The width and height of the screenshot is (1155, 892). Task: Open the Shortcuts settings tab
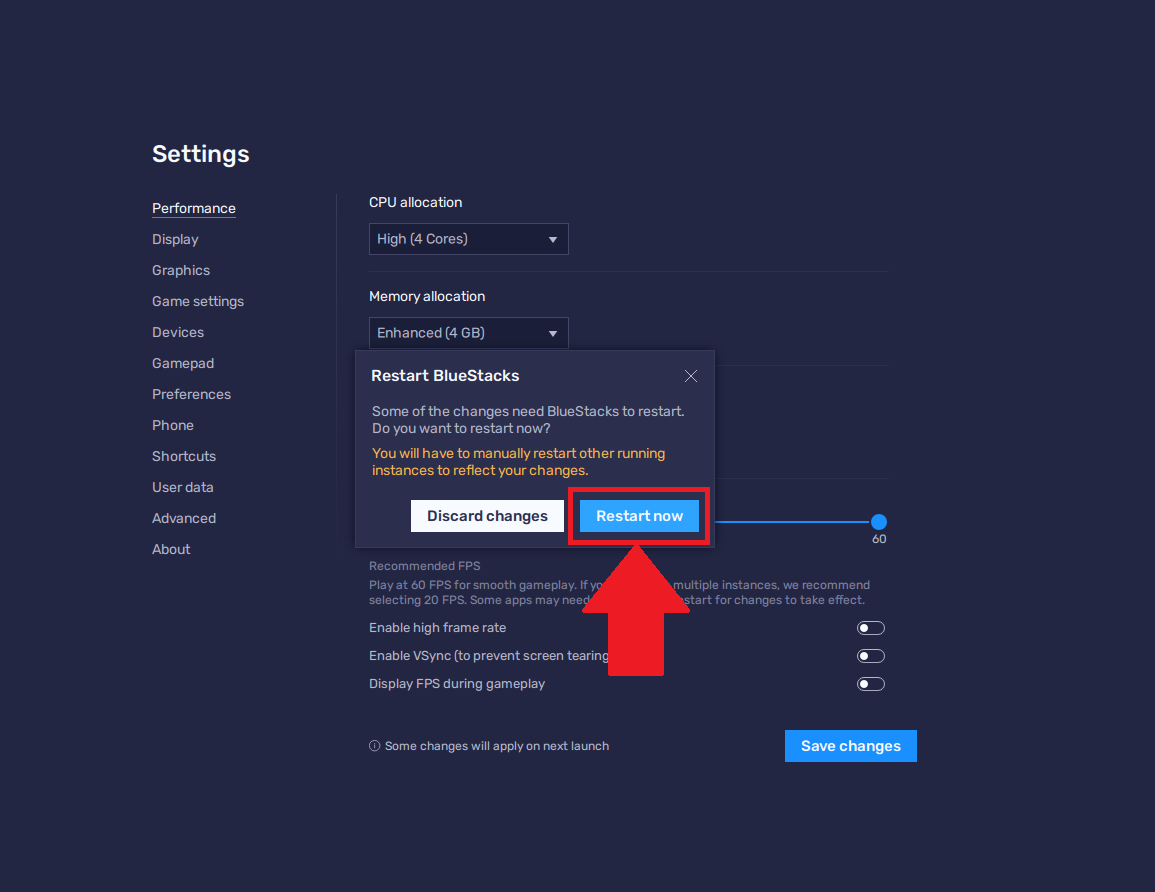coord(184,456)
